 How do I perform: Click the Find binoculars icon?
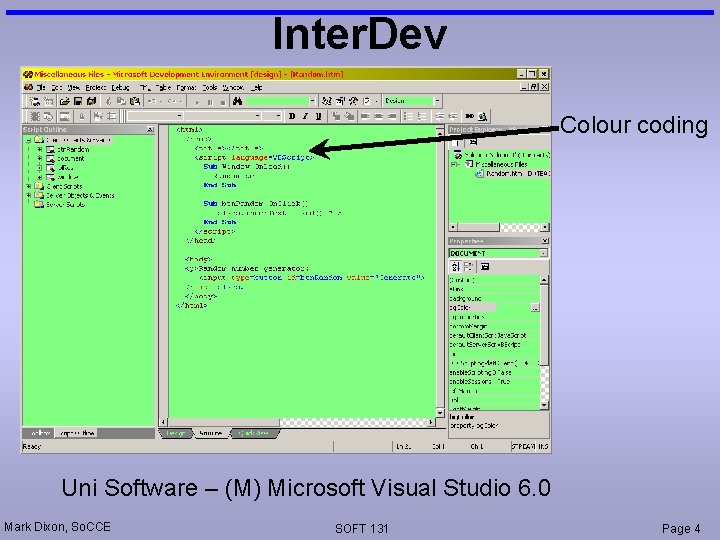237,101
